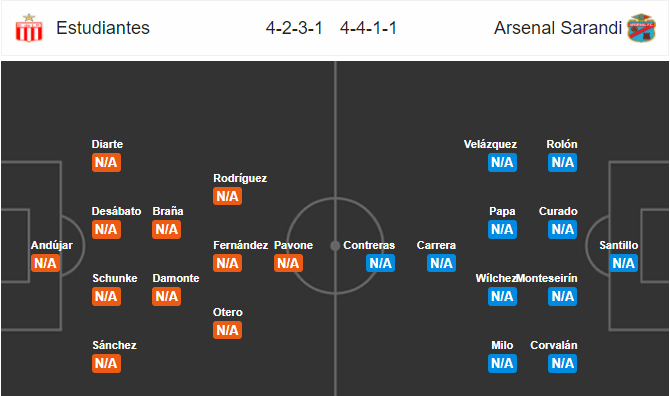Open the Arsenal Sarandi team name link

[558, 28]
